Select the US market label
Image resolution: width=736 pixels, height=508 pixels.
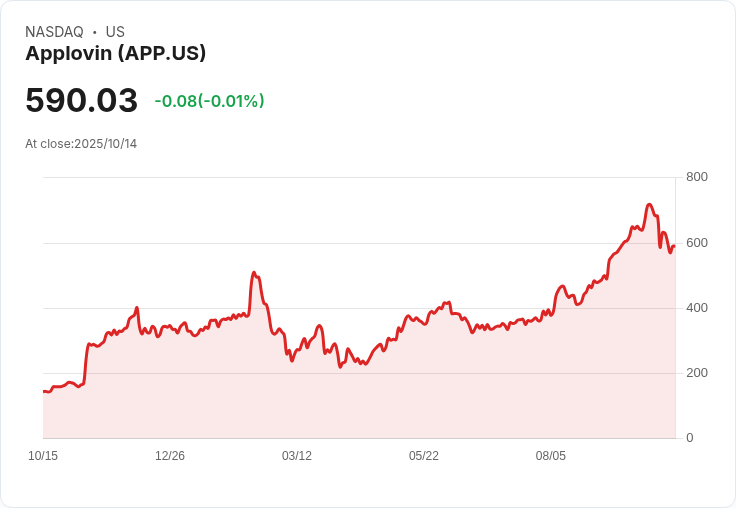click(115, 32)
